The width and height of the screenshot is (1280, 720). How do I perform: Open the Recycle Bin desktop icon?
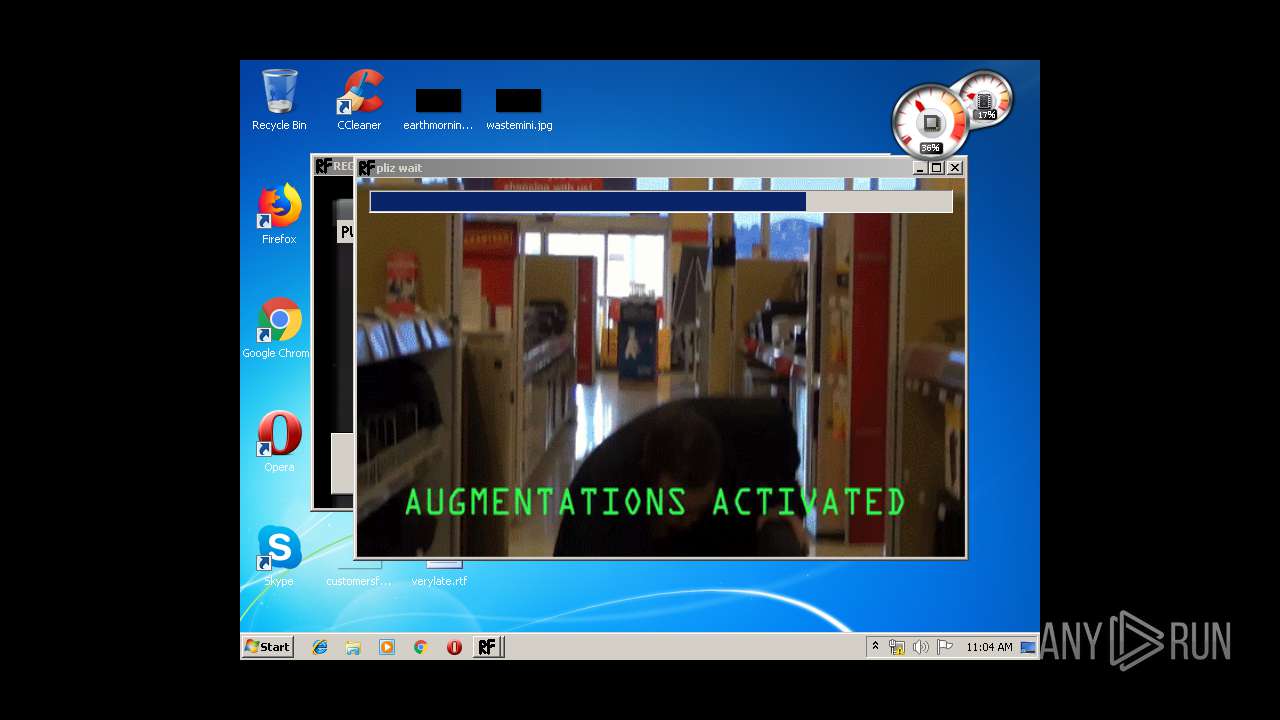pos(279,99)
